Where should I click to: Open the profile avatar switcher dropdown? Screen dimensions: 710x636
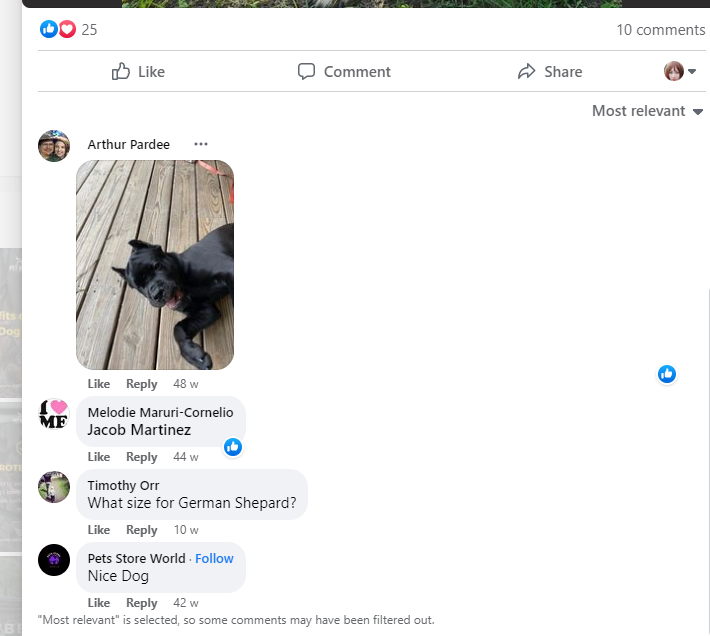click(680, 71)
